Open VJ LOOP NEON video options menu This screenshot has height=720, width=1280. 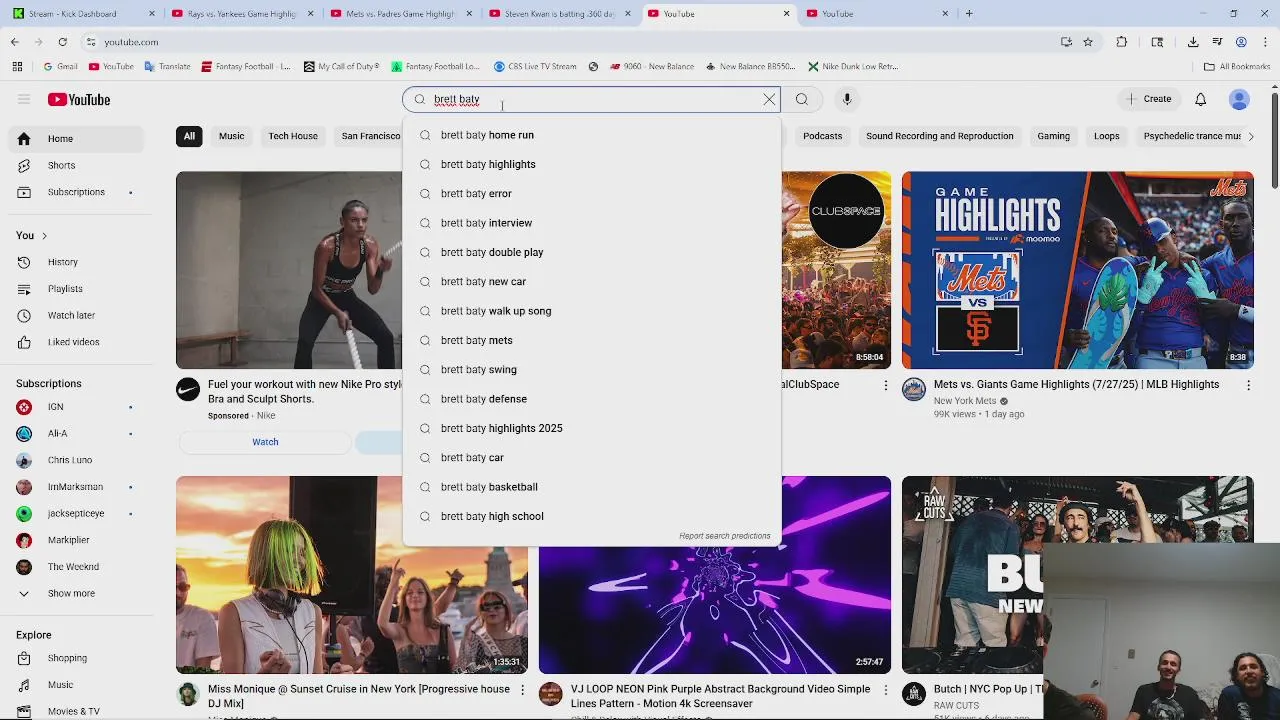885,690
